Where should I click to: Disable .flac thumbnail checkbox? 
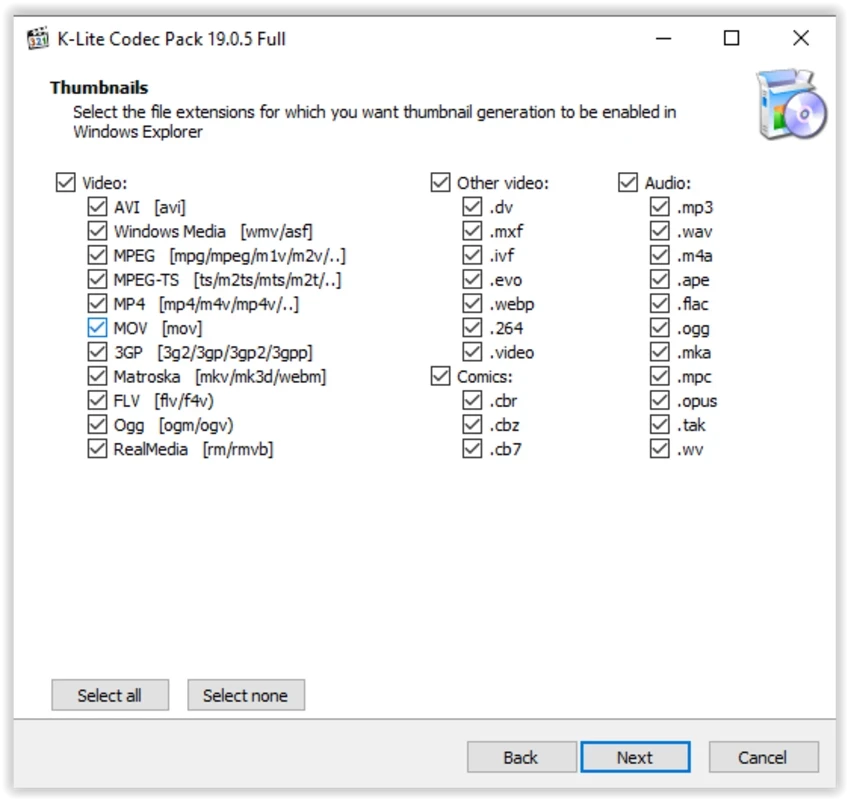point(660,304)
